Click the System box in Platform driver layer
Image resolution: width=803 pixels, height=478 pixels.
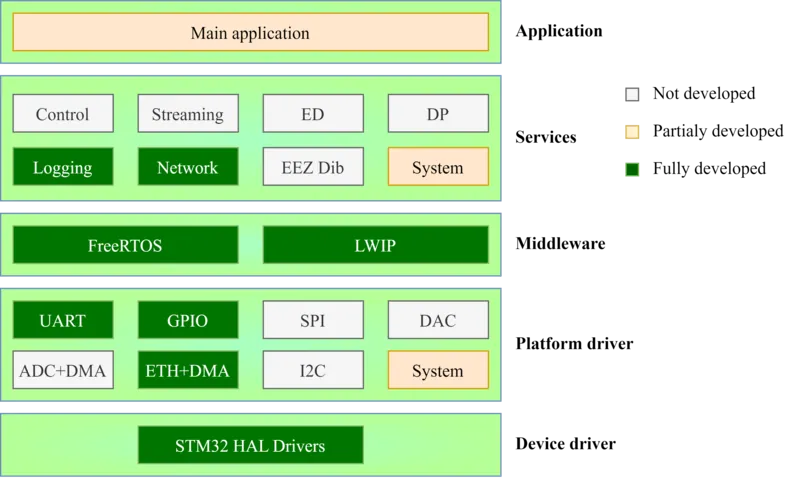click(438, 370)
